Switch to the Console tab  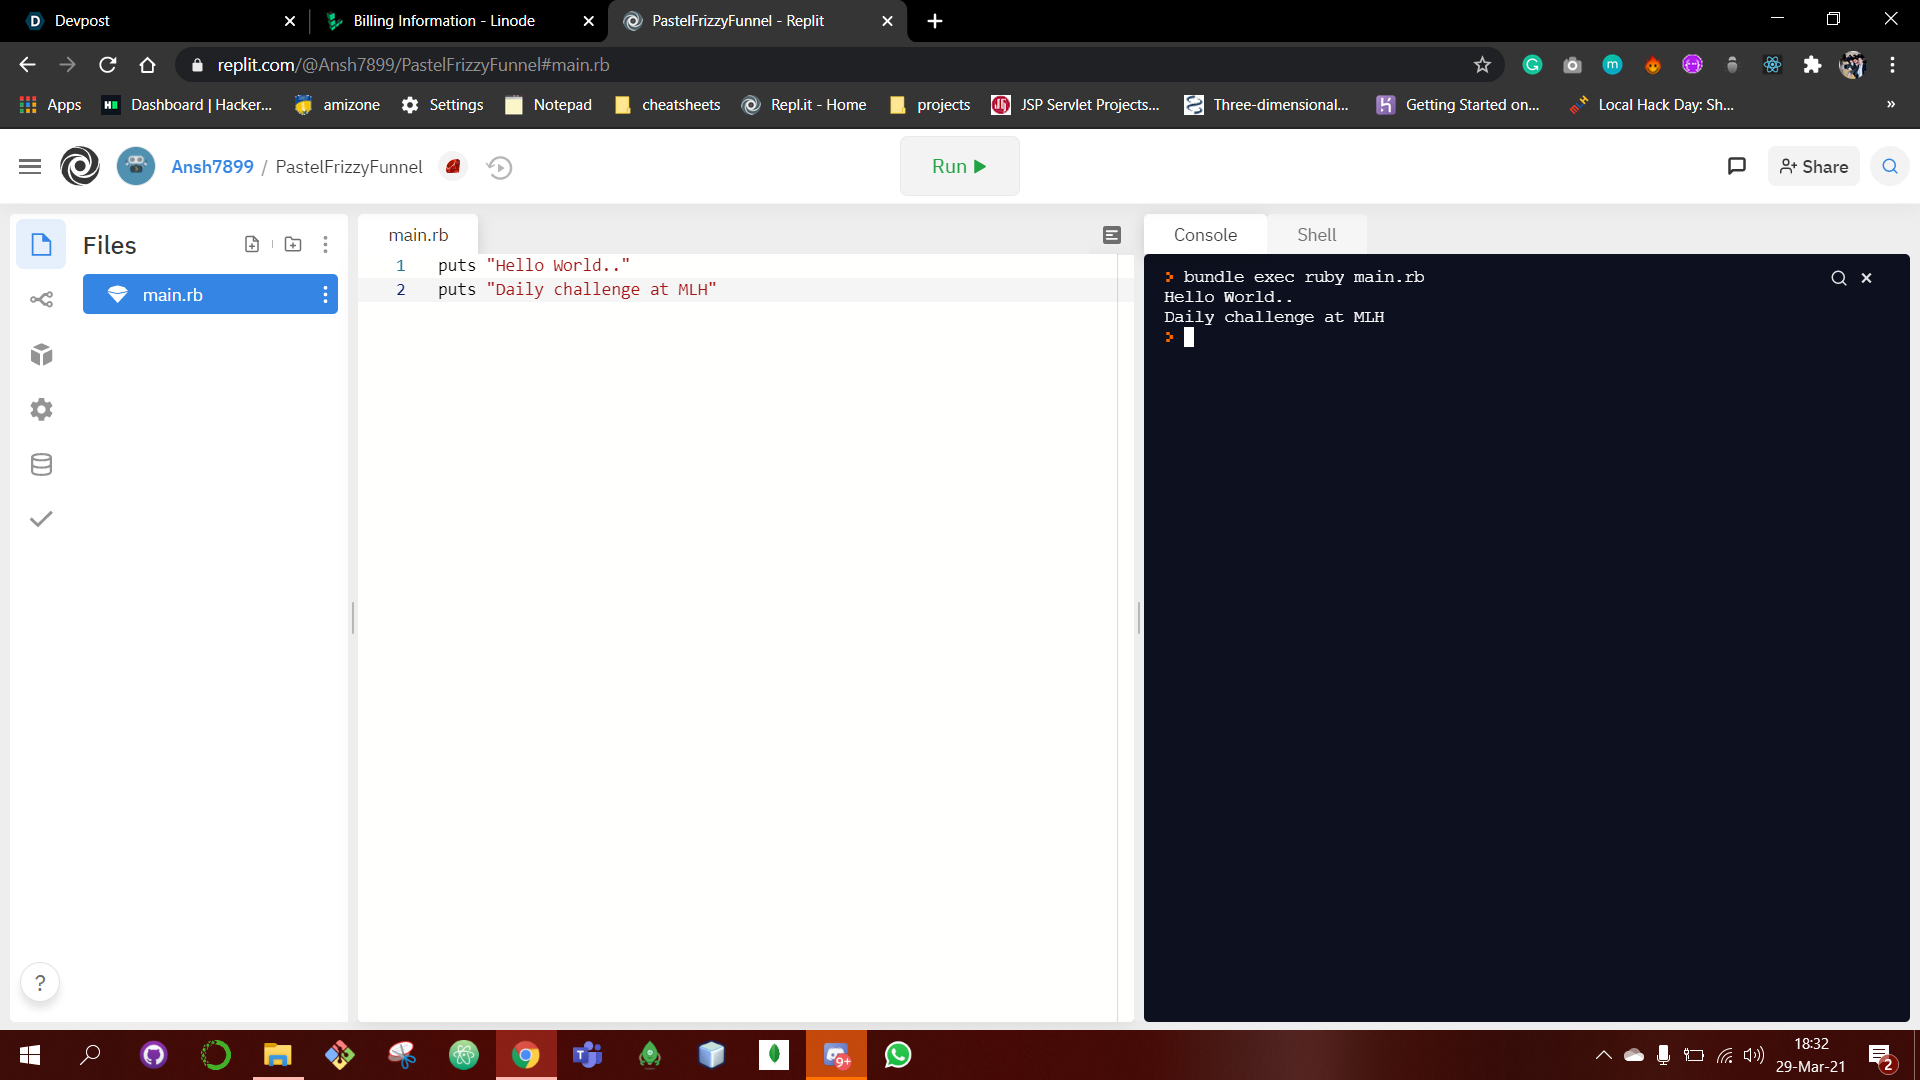point(1205,235)
